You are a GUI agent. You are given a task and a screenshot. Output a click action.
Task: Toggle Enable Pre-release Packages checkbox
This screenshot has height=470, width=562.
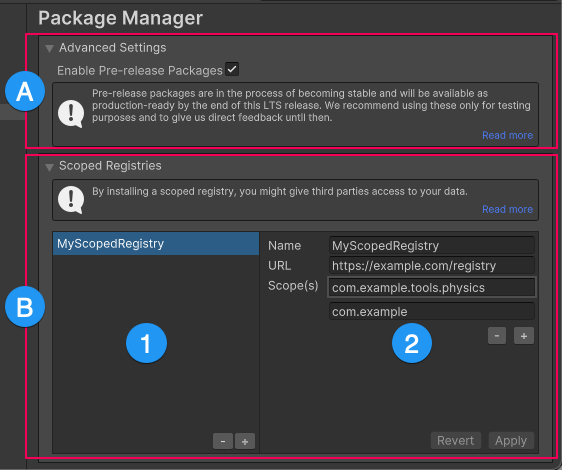click(x=232, y=69)
